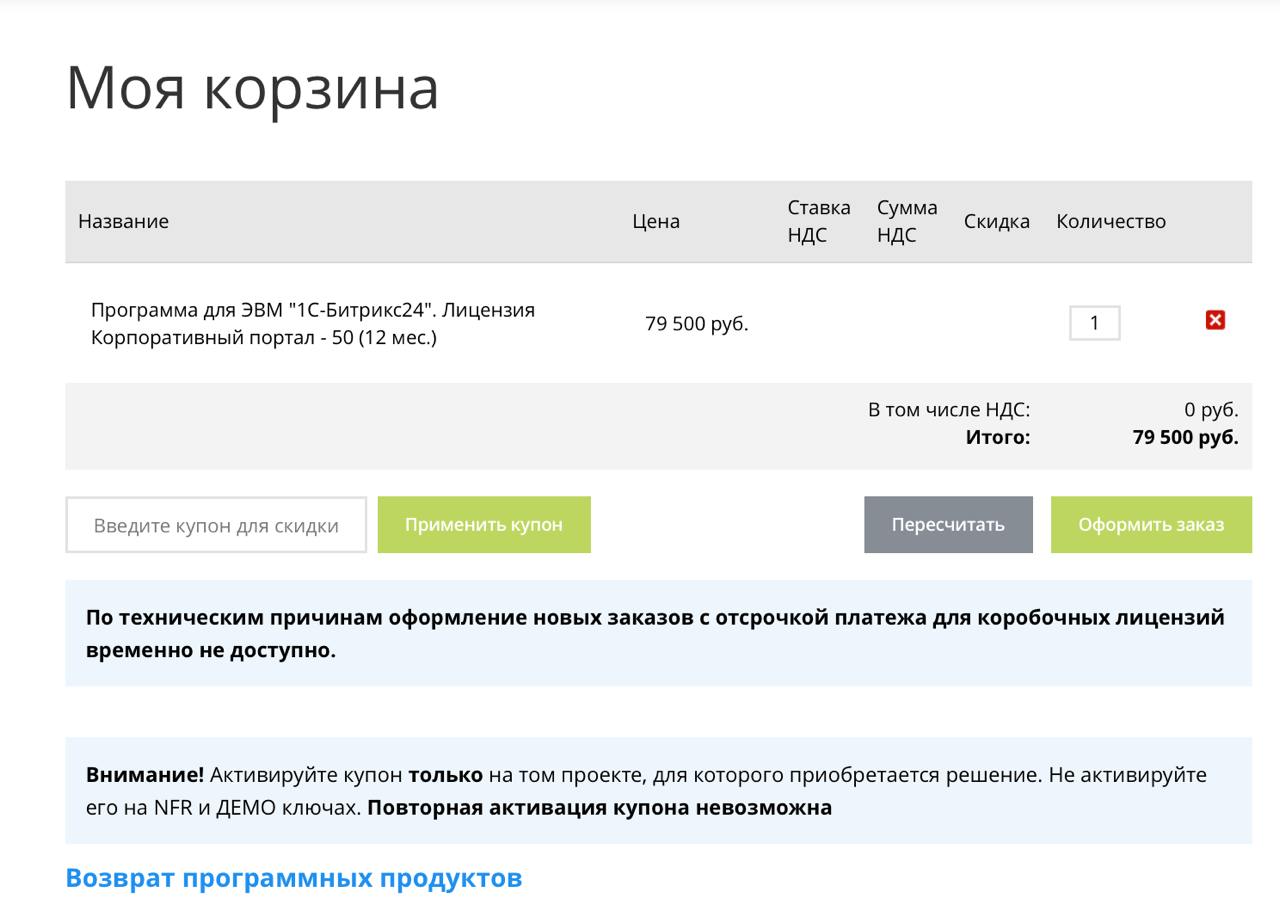The width and height of the screenshot is (1280, 905).
Task: Click the 'Название' column header
Action: coord(124,222)
